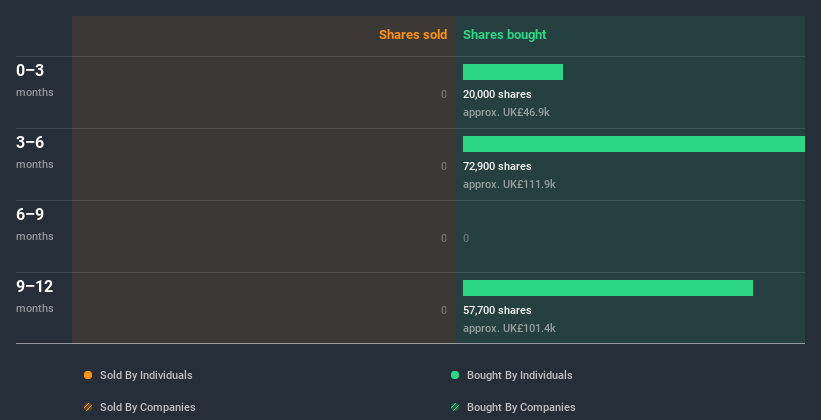The height and width of the screenshot is (420, 821).
Task: Click the 9–12 months sold zero value
Action: [x=444, y=310]
